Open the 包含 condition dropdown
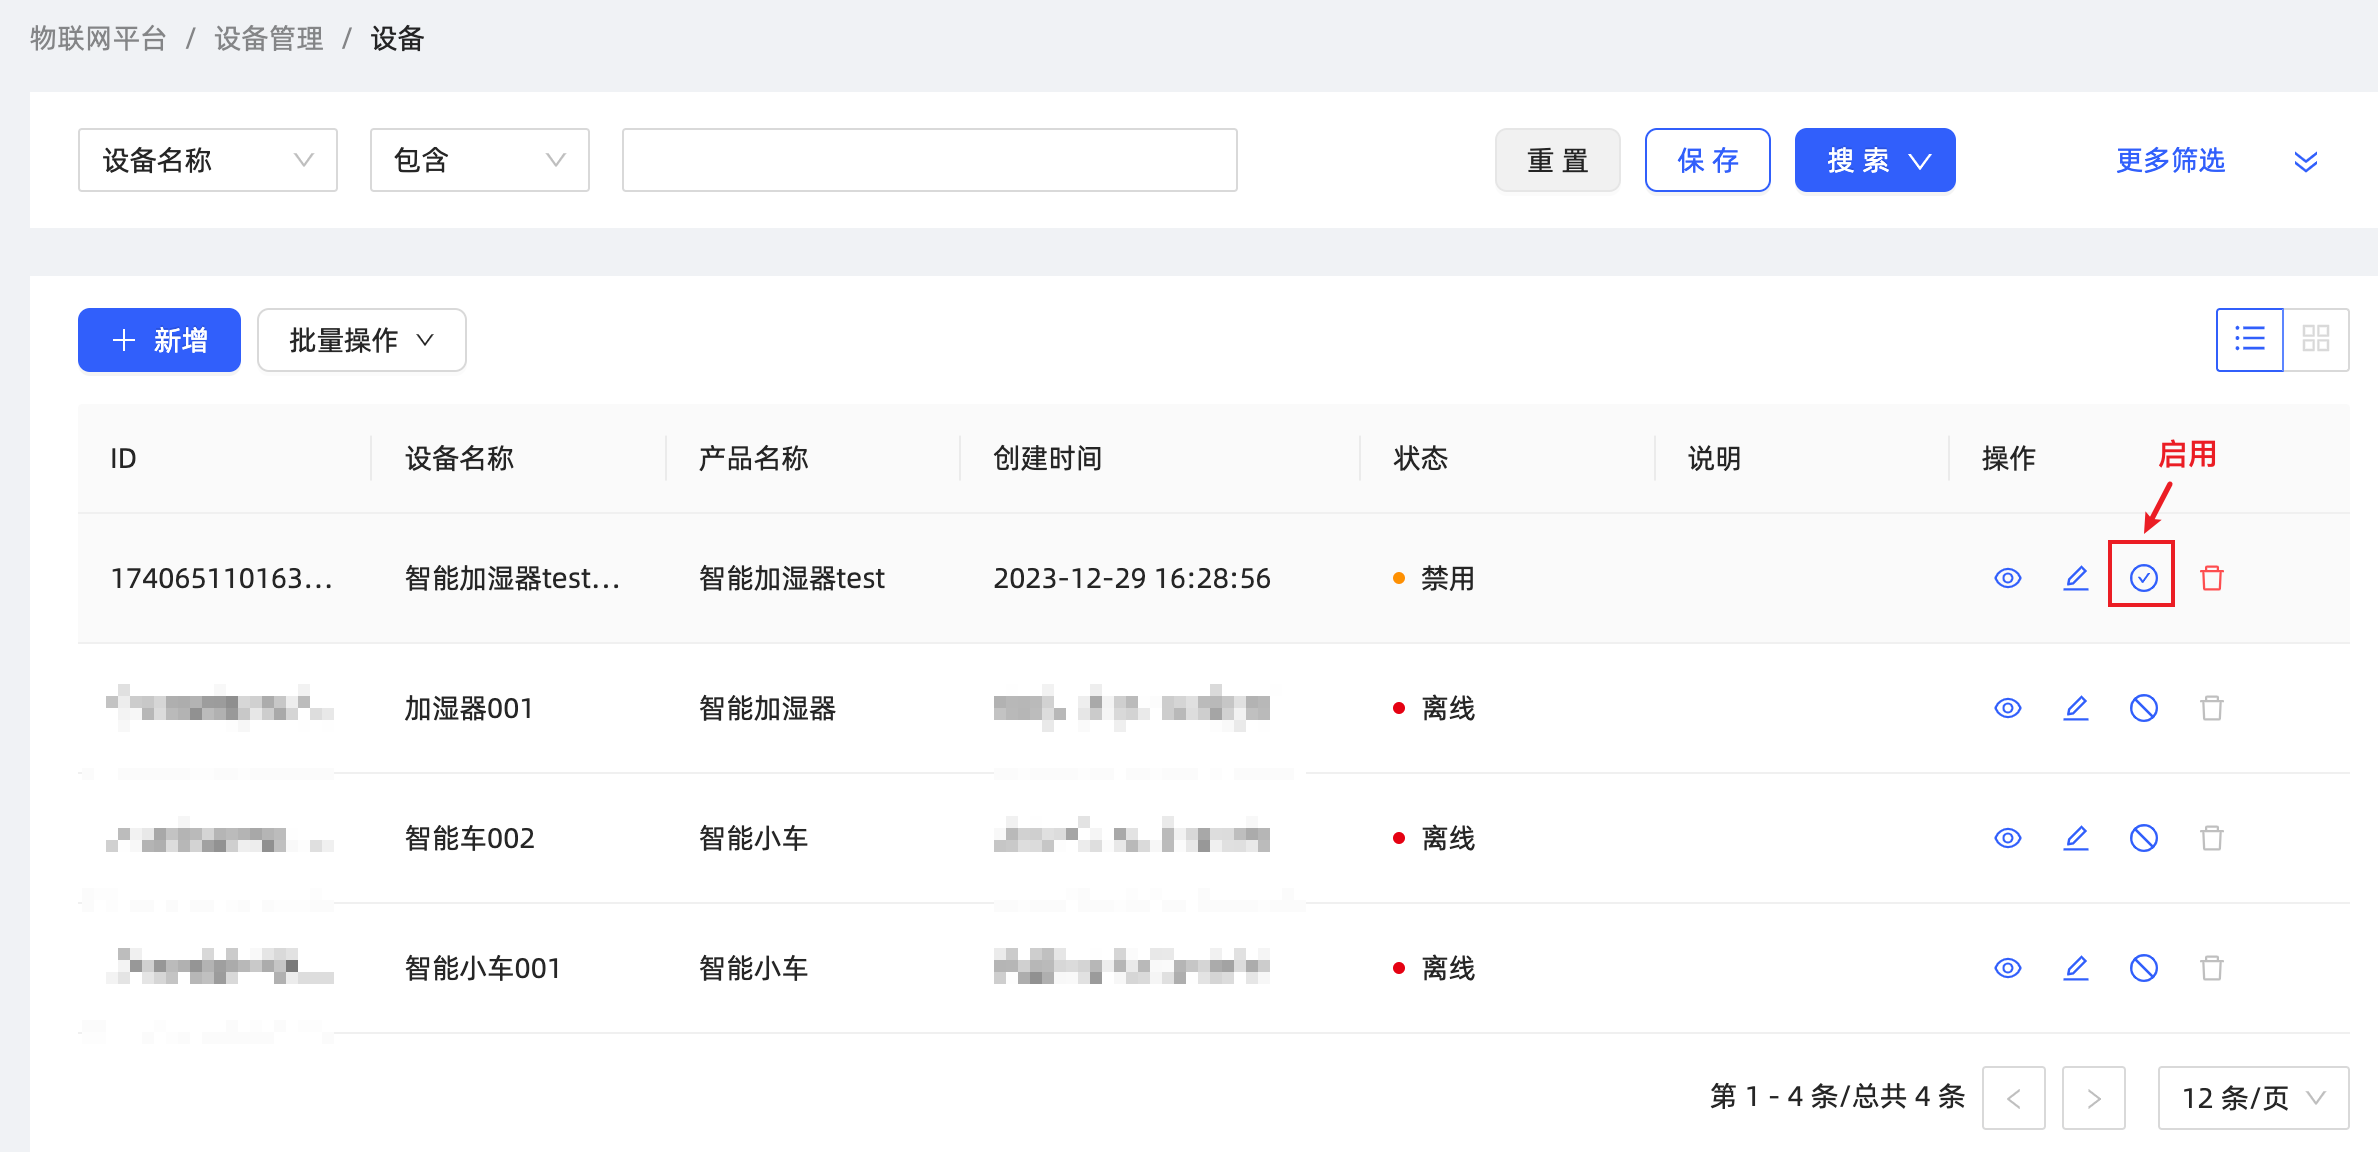Viewport: 2378px width, 1152px height. point(479,160)
